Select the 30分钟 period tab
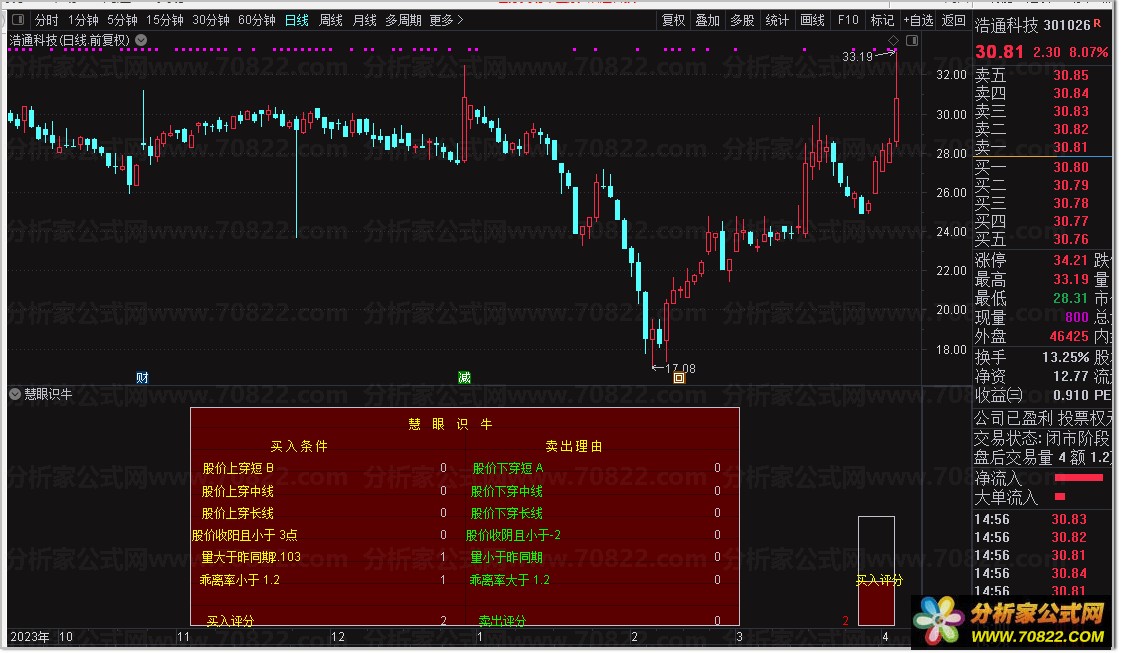The image size is (1121, 653). pyautogui.click(x=211, y=20)
